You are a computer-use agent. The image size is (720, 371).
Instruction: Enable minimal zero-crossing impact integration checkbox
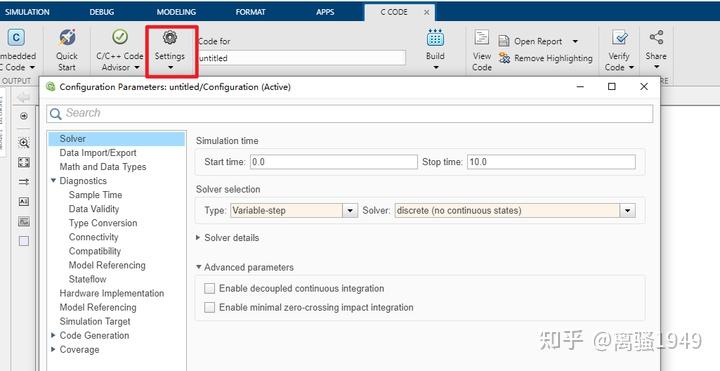pyautogui.click(x=209, y=307)
